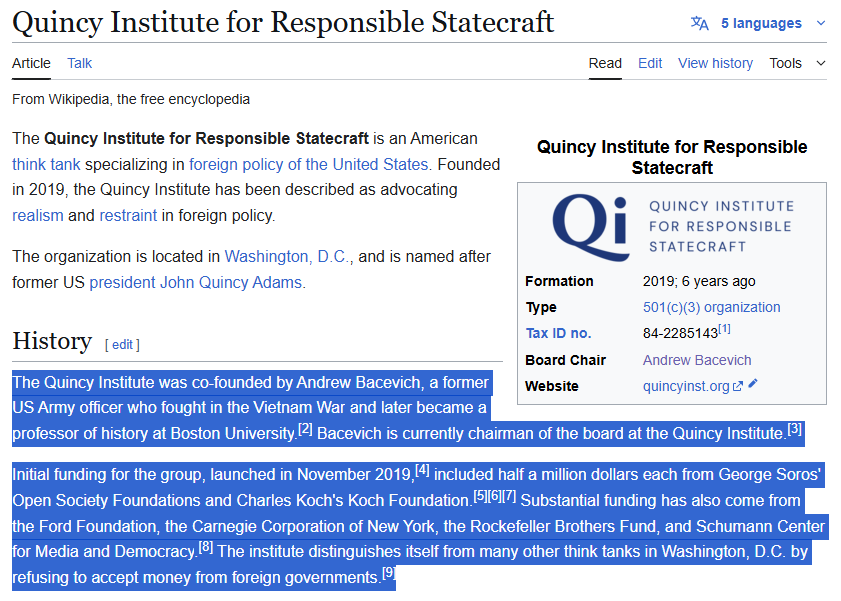Open citation [5] after Koch Foundation
This screenshot has width=841, height=601.
pos(480,496)
